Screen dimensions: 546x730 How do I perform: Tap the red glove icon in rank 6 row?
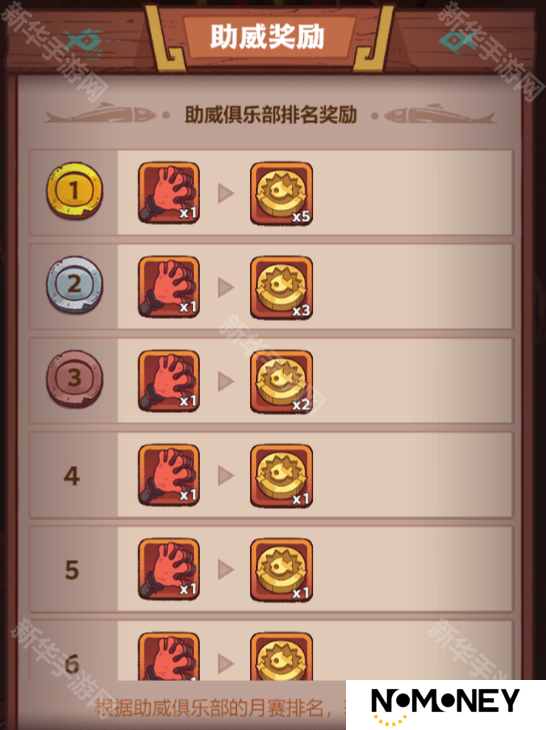[x=169, y=656]
